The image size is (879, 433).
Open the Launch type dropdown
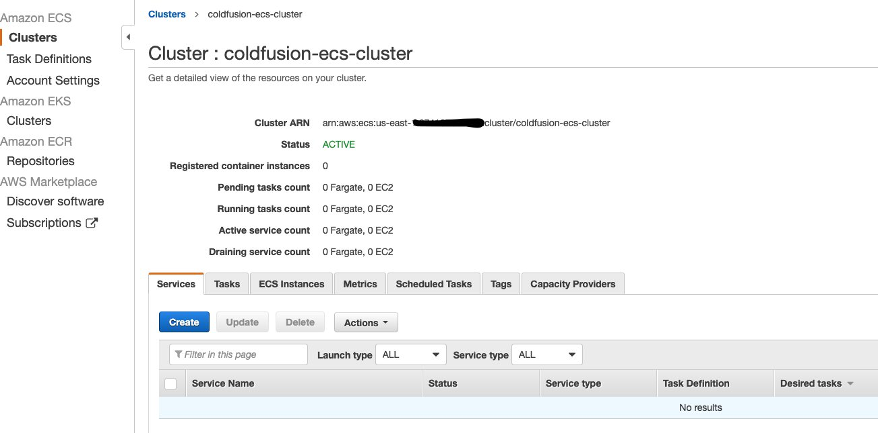click(411, 355)
